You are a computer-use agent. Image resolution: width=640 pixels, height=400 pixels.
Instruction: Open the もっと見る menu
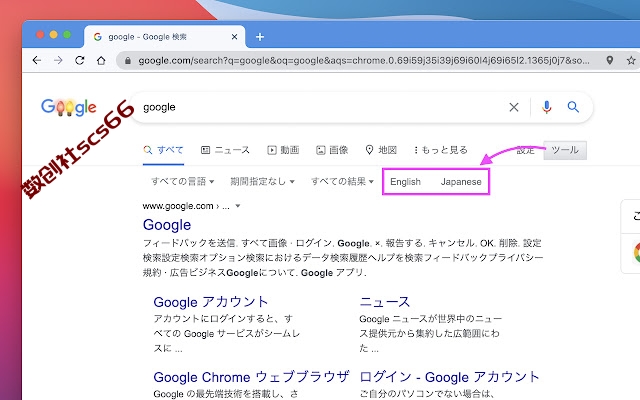[441, 150]
